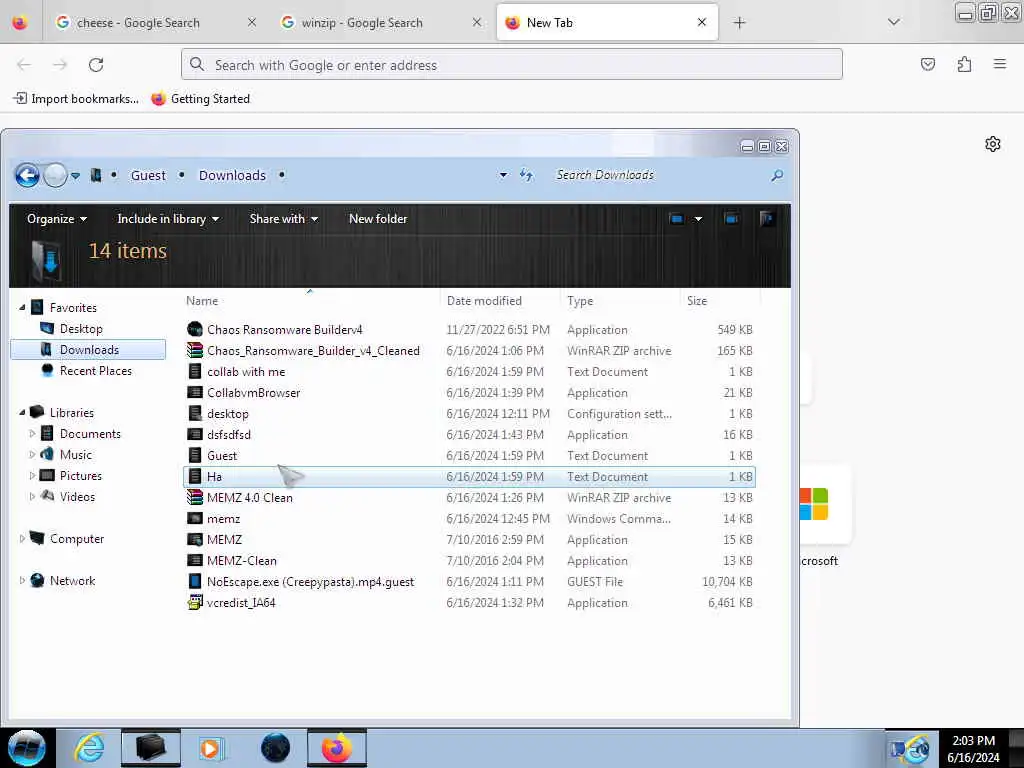
Task: Collapse the Favorites tree section
Action: [22, 308]
